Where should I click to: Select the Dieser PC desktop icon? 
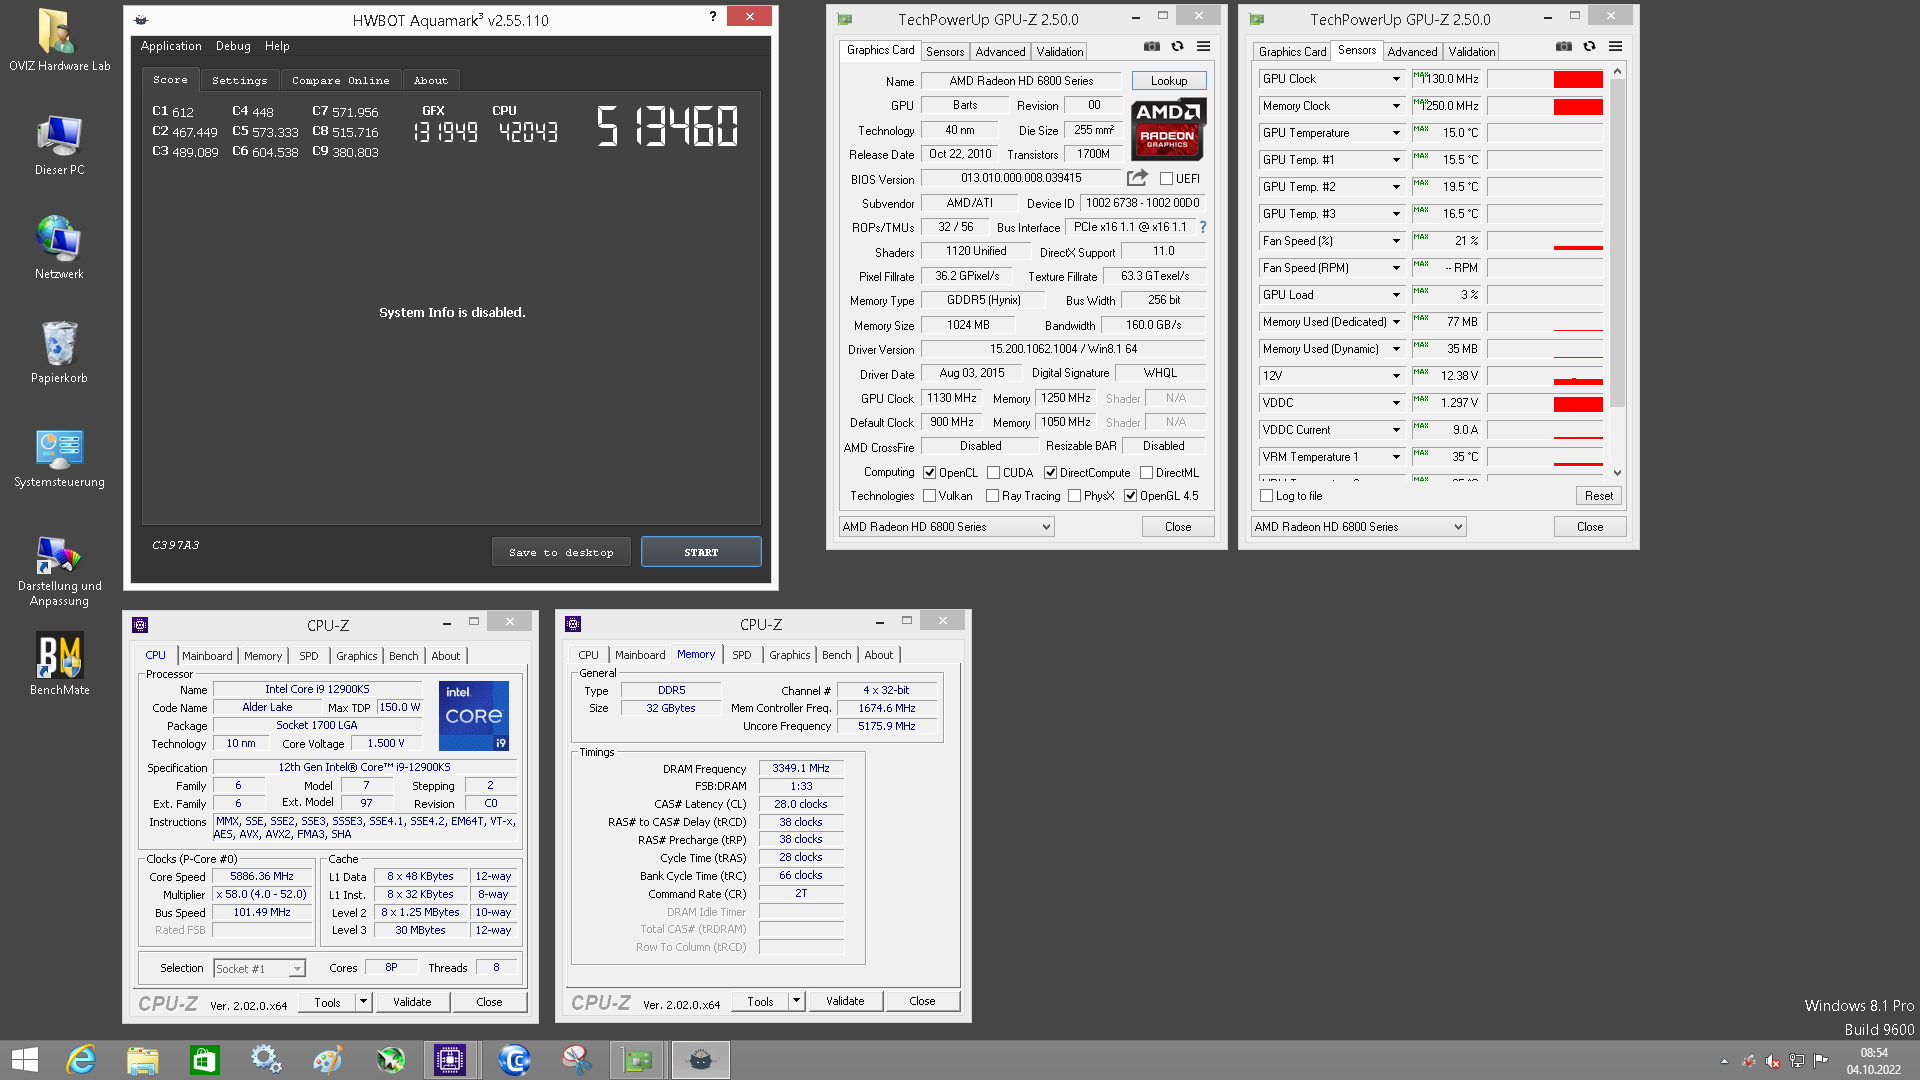tap(59, 145)
